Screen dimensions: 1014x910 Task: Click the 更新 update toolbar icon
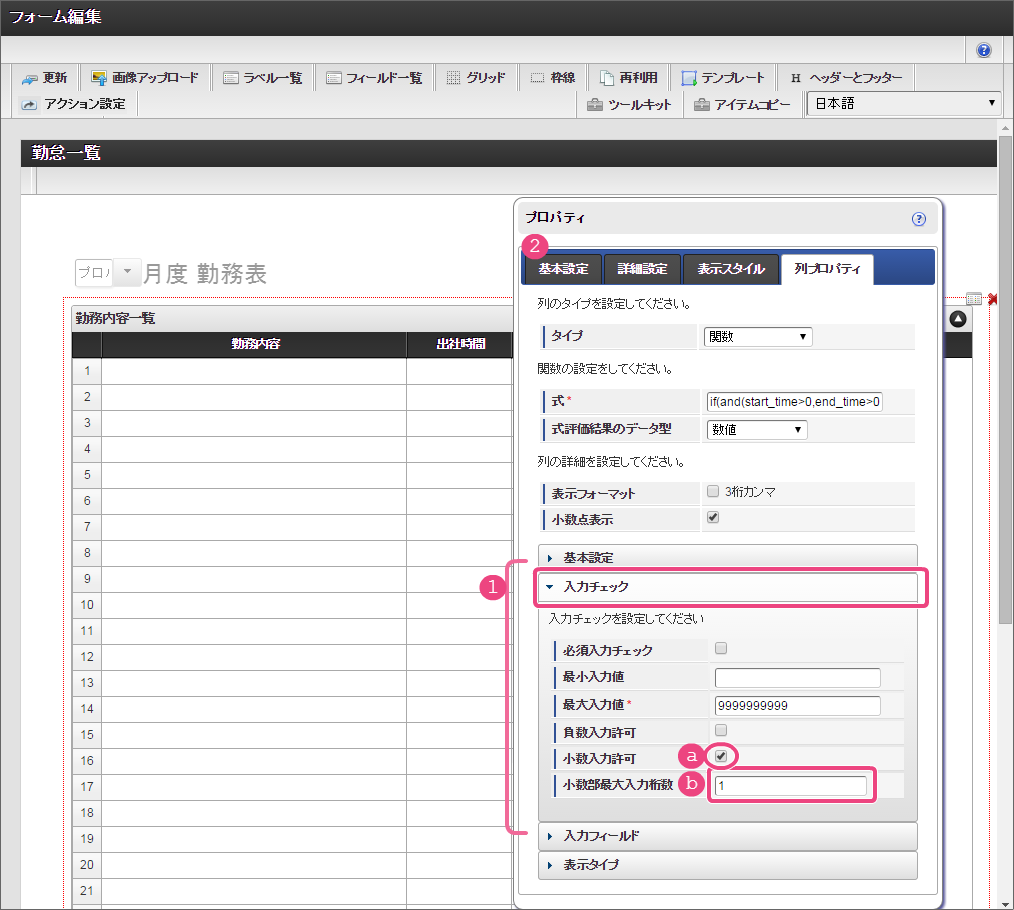coord(44,78)
